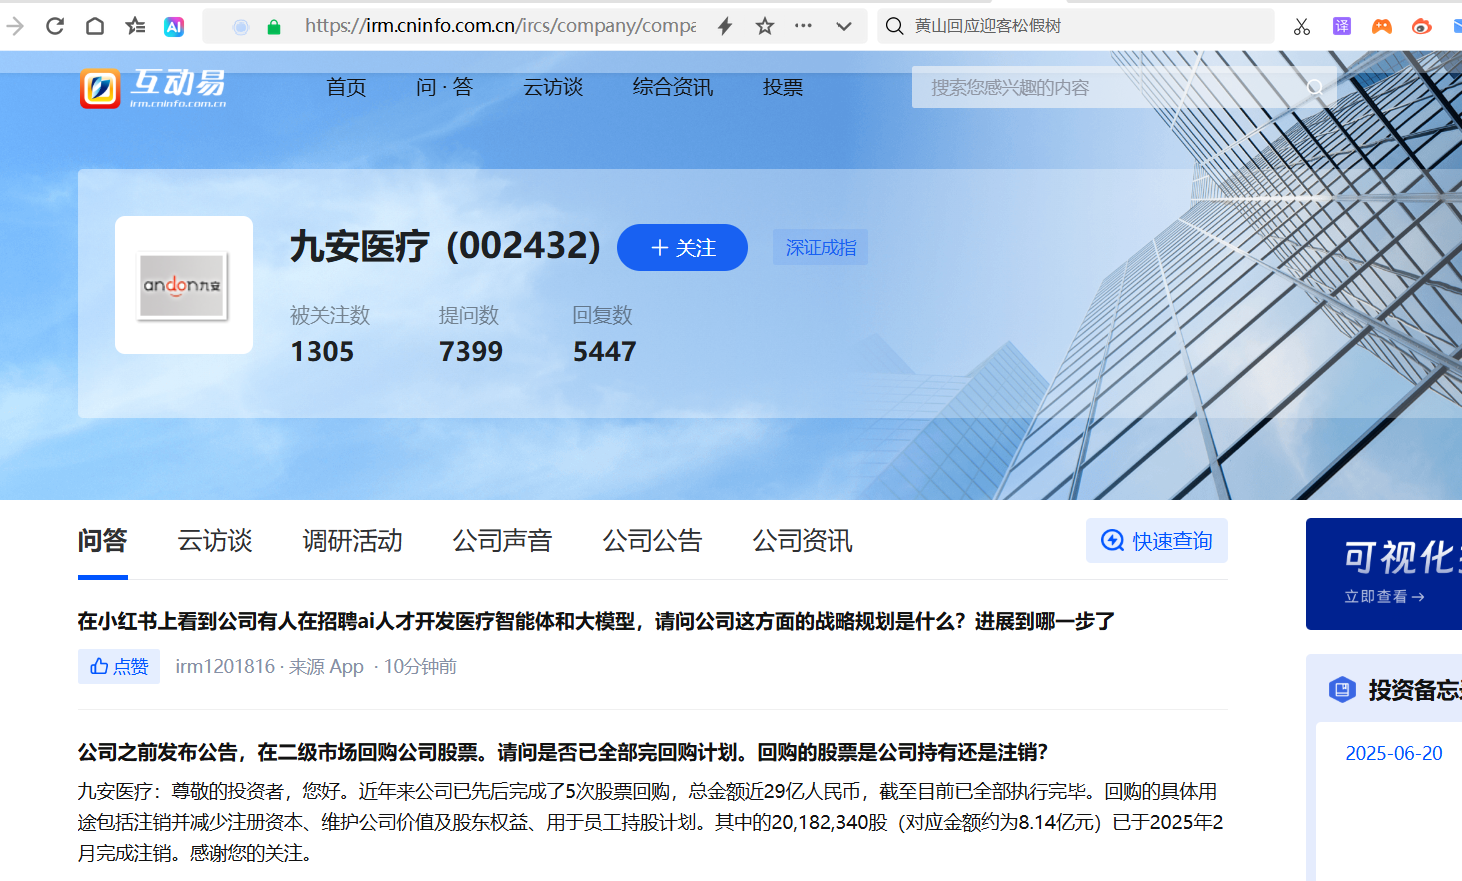Click the 被关注数 value 1305

[x=322, y=352]
